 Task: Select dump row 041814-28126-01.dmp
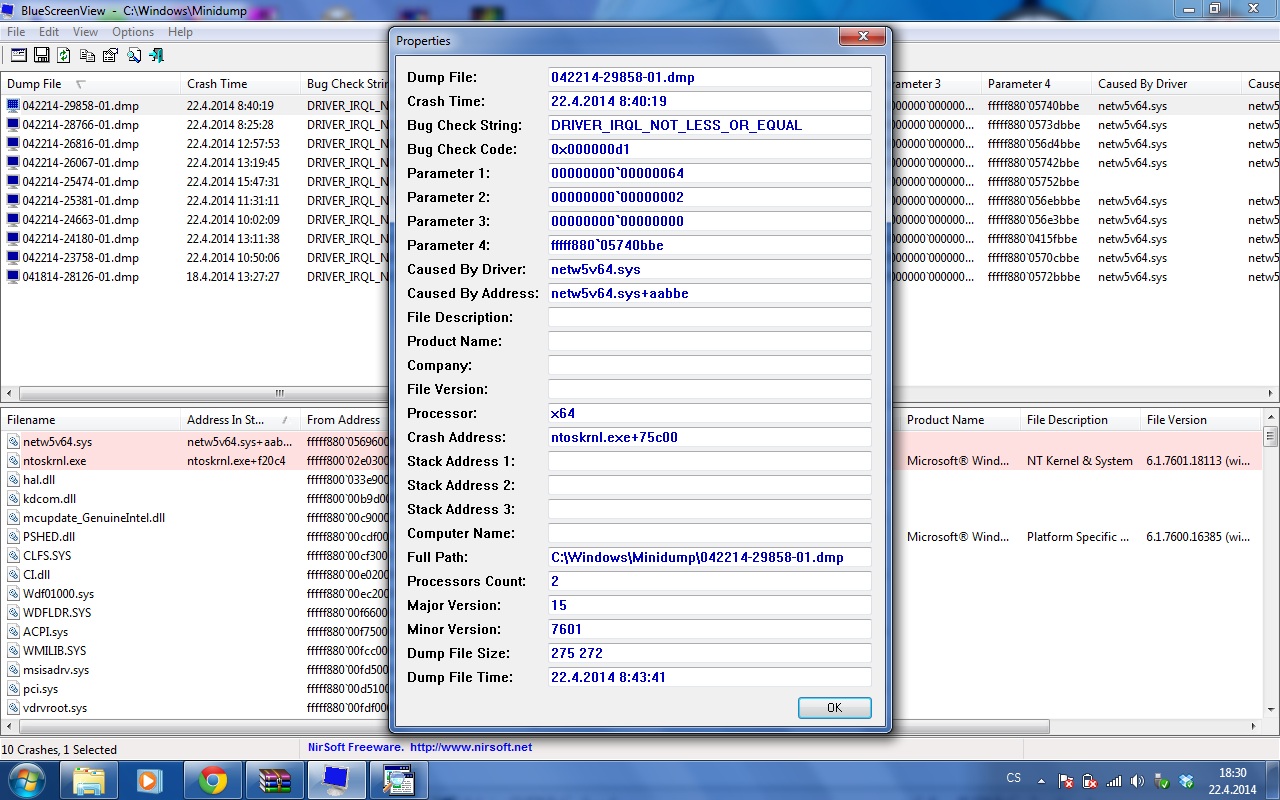pyautogui.click(x=80, y=277)
